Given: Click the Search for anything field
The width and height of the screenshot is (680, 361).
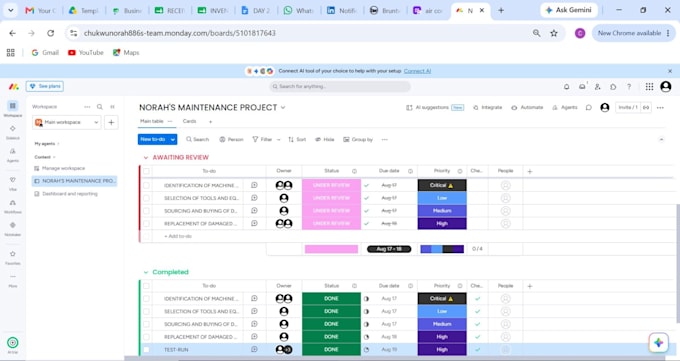Looking at the screenshot, I should coord(340,87).
